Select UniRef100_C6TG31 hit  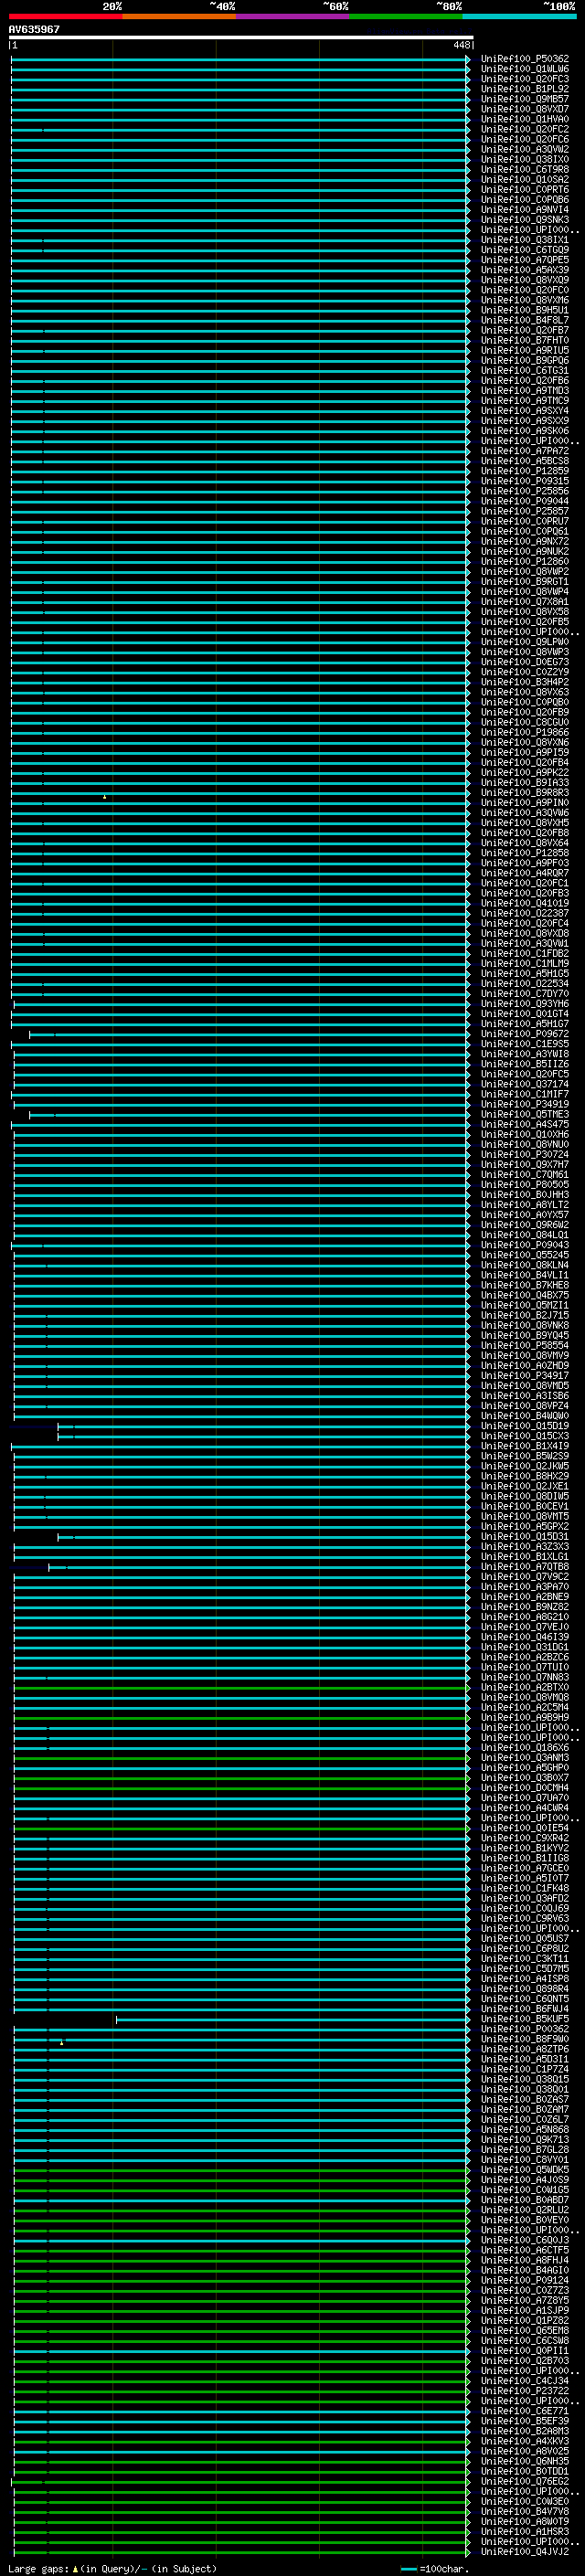click(525, 371)
